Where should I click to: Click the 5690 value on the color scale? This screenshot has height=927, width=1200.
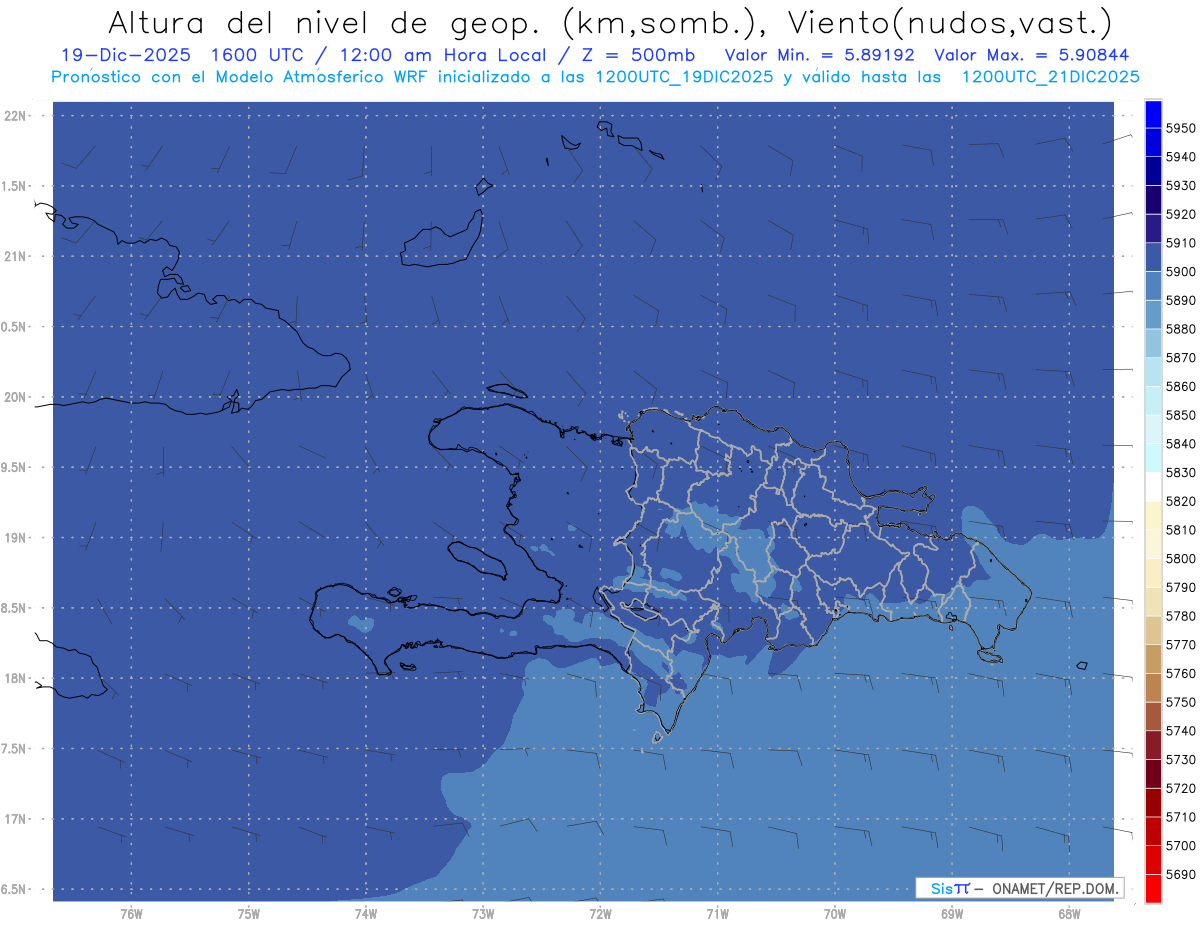[1181, 874]
